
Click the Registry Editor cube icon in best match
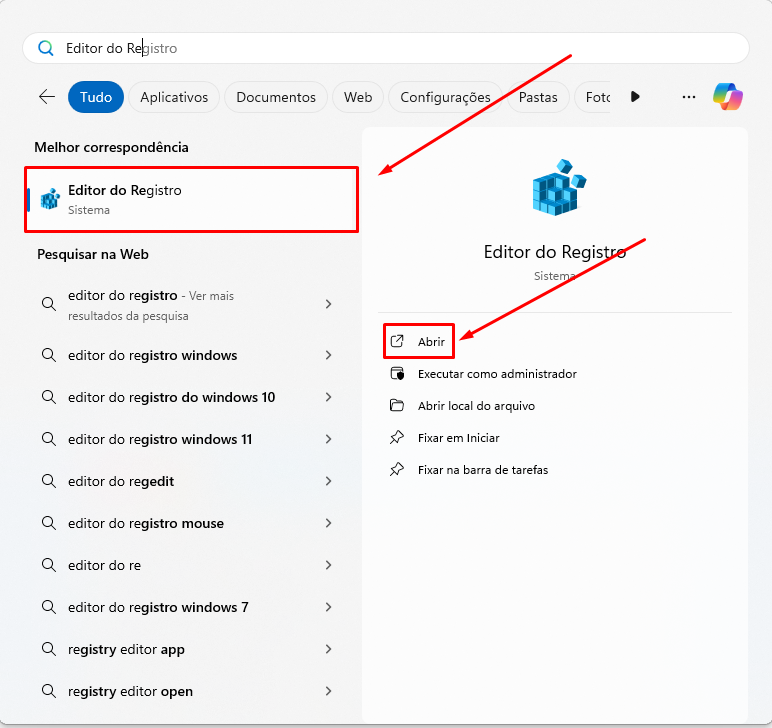pyautogui.click(x=50, y=199)
